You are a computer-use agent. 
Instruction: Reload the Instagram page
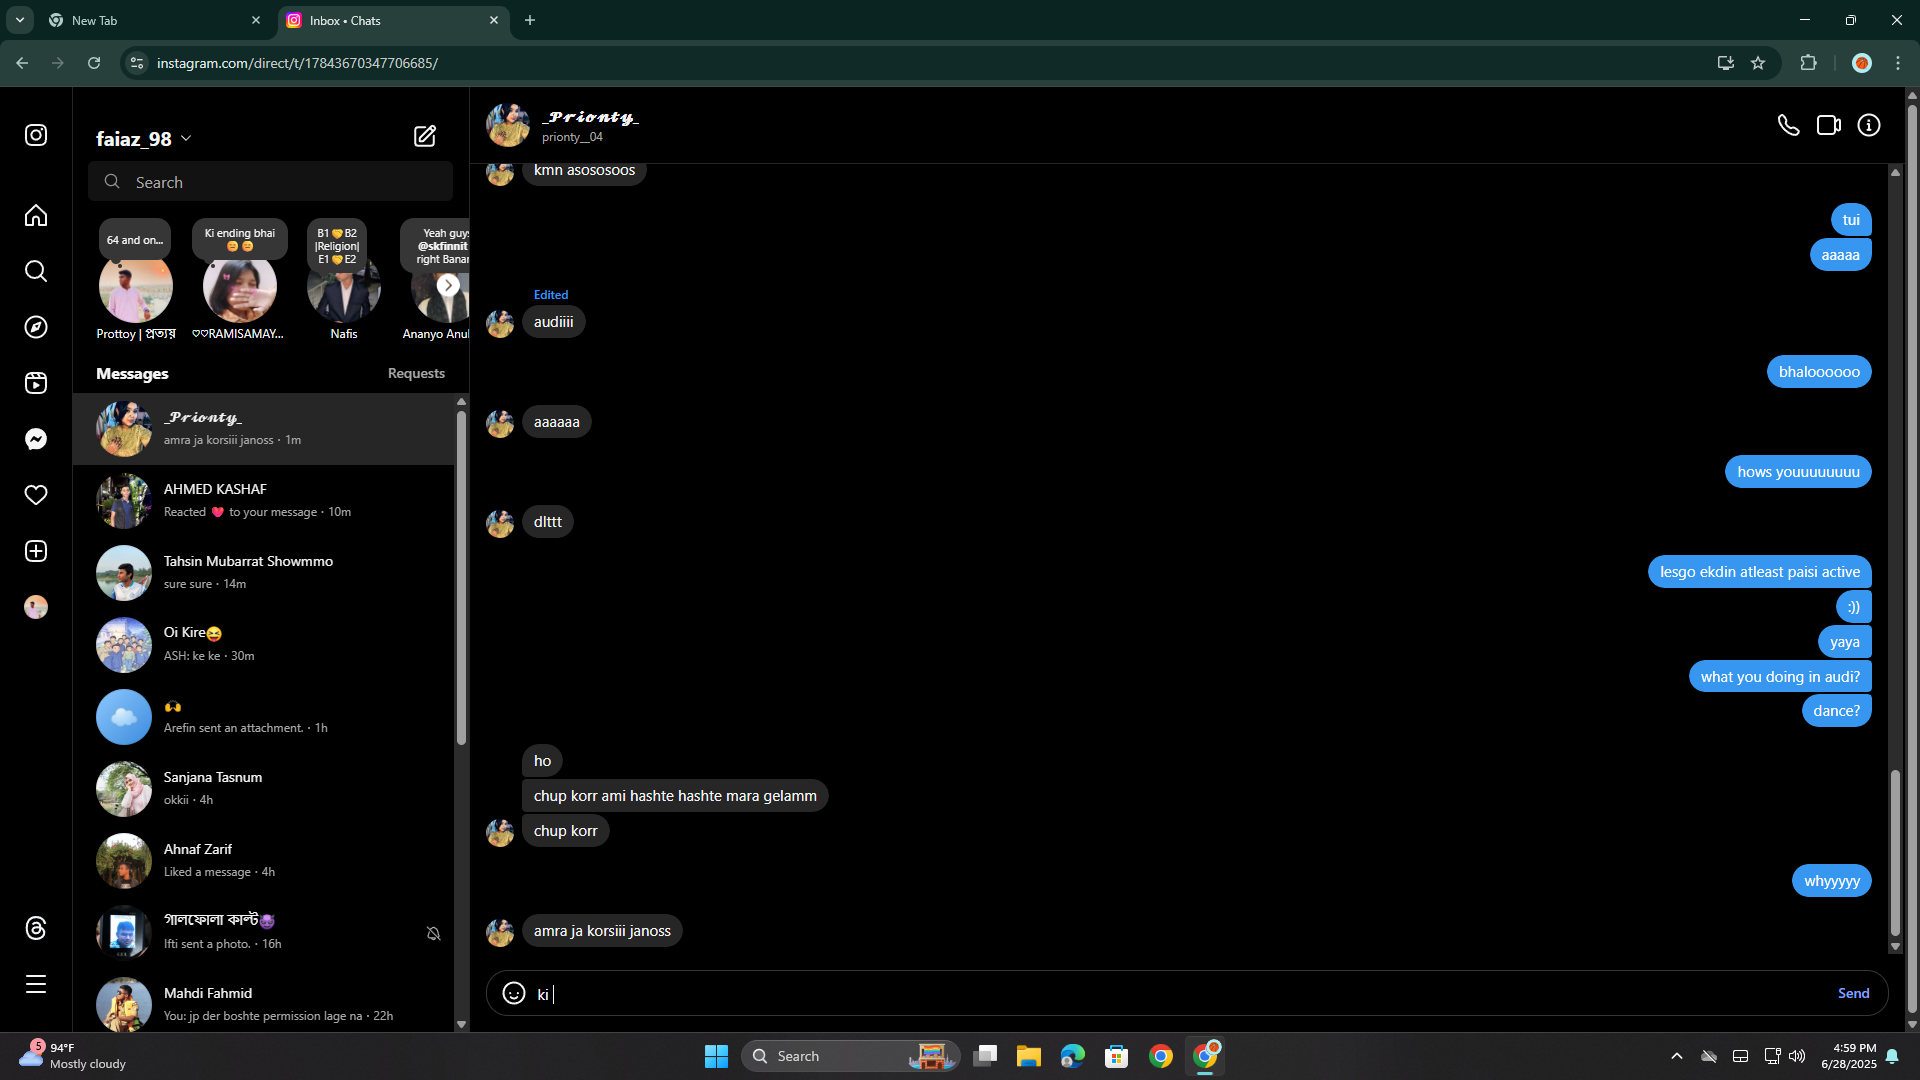click(x=94, y=63)
